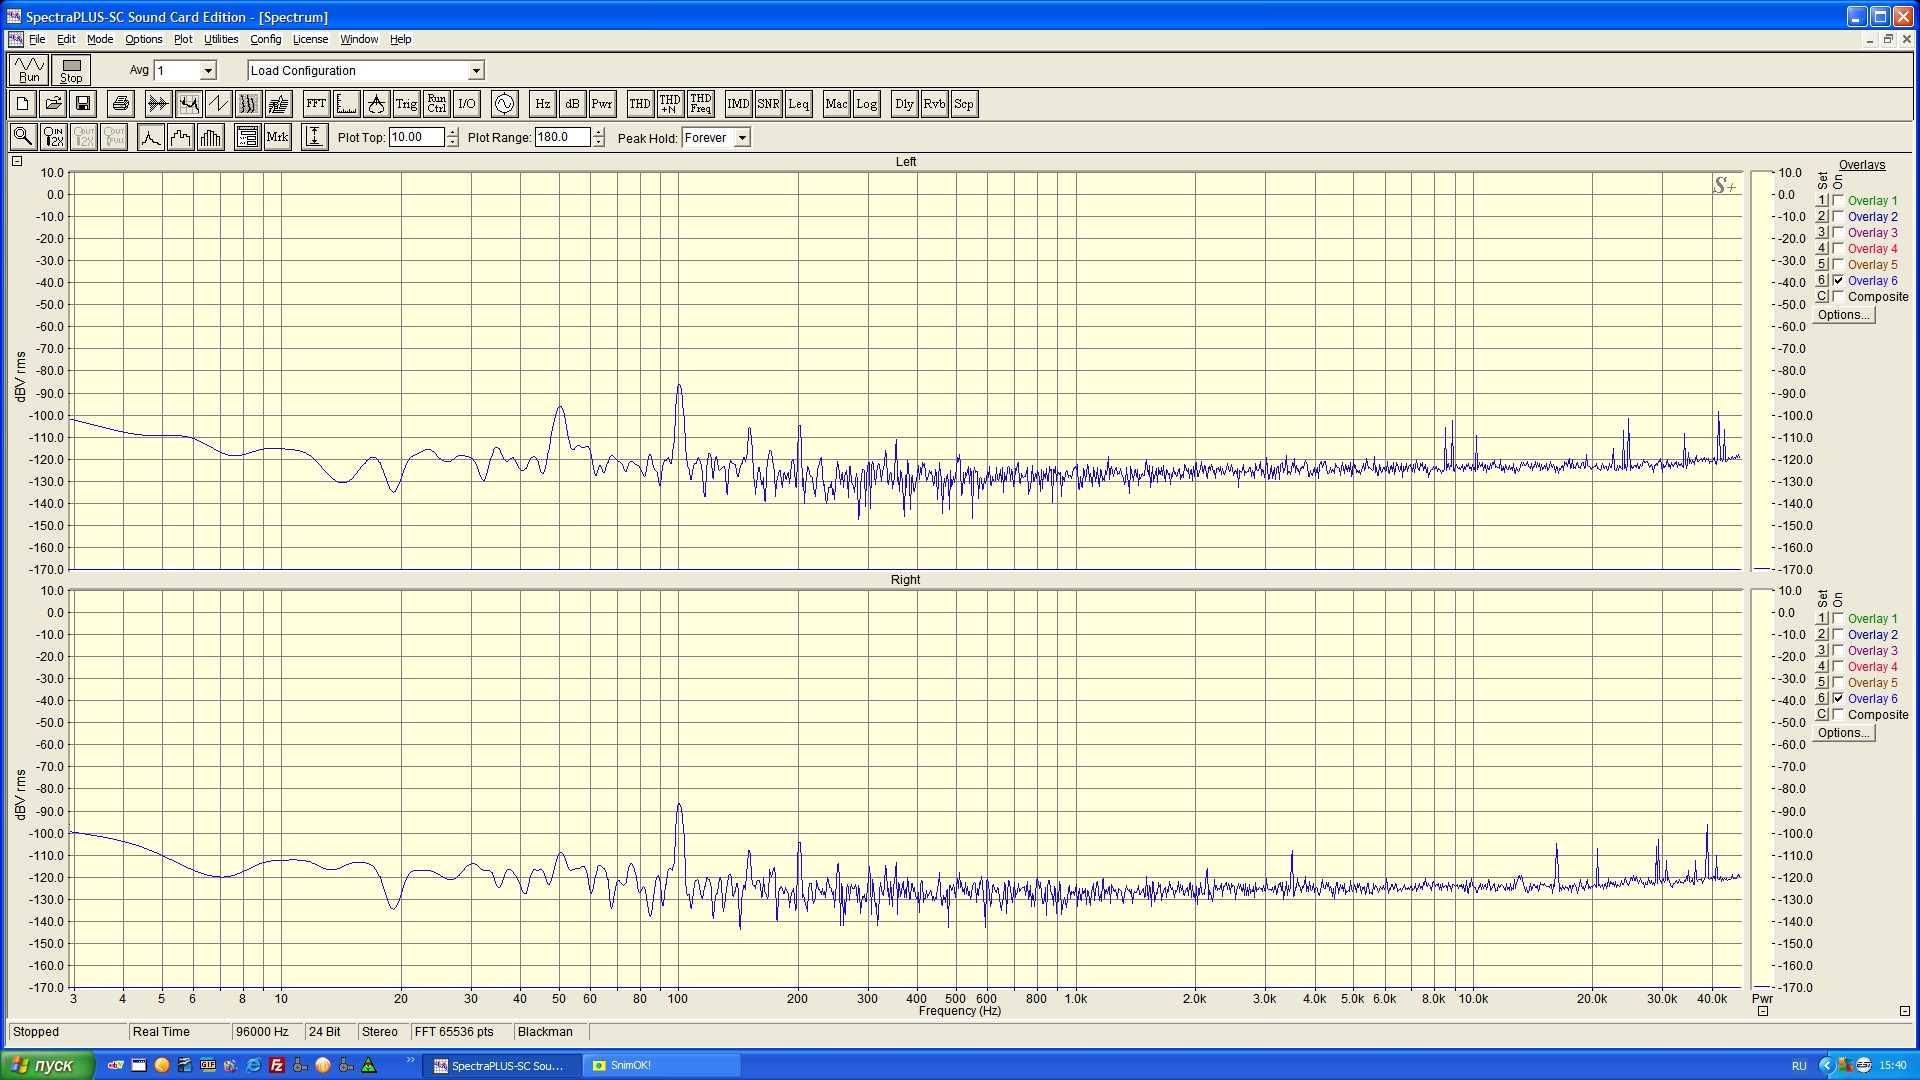The width and height of the screenshot is (1920, 1080).
Task: Click the THD+N measurement icon
Action: point(670,104)
